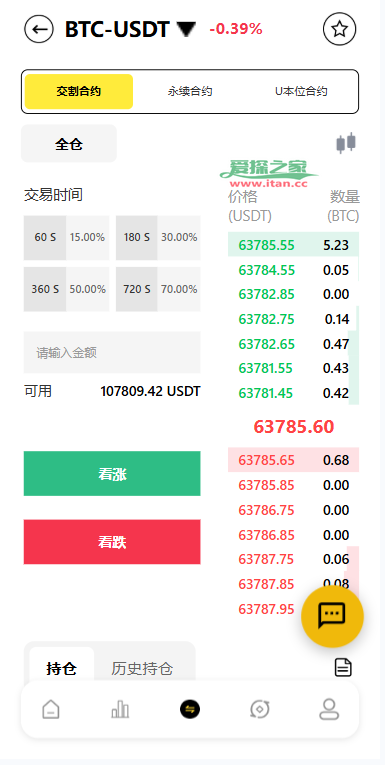This screenshot has height=765, width=385.
Task: Switch to the 永续合约 tab
Action: (x=190, y=91)
